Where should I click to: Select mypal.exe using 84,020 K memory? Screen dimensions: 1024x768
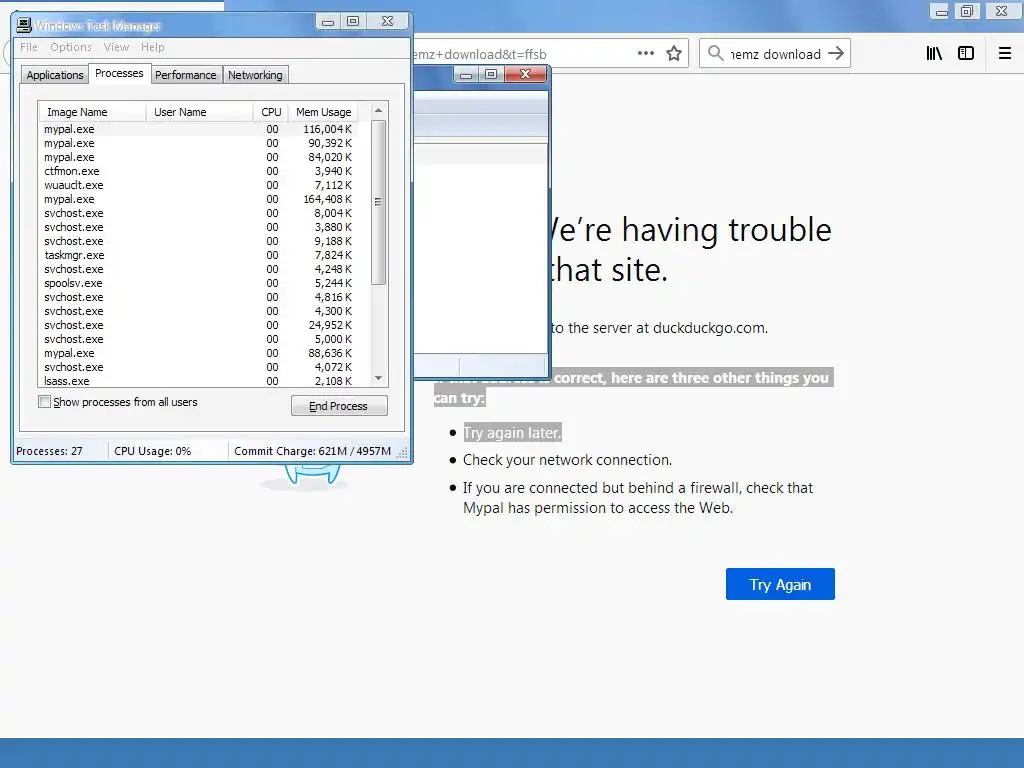199,157
